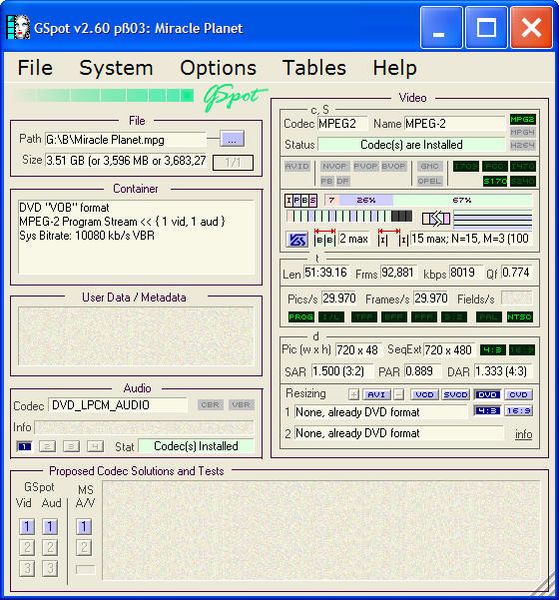559x600 pixels.
Task: Click the PVOP indicator box
Action: pos(365,166)
